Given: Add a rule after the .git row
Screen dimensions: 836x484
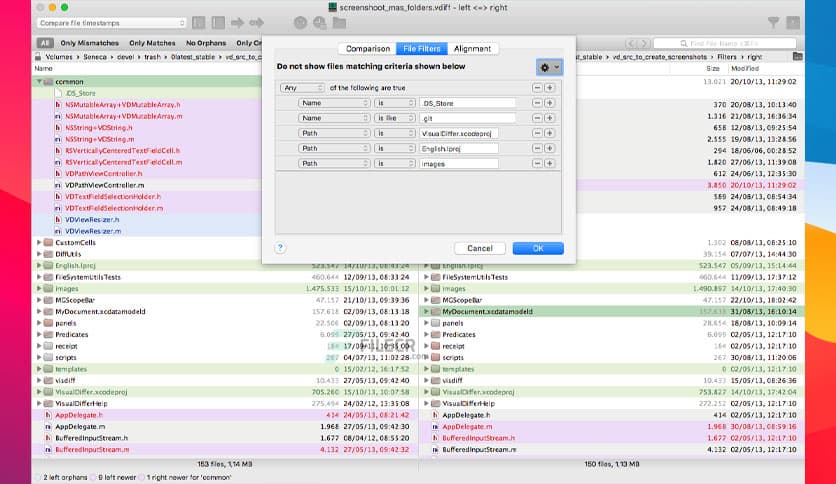Looking at the screenshot, I should coord(549,118).
